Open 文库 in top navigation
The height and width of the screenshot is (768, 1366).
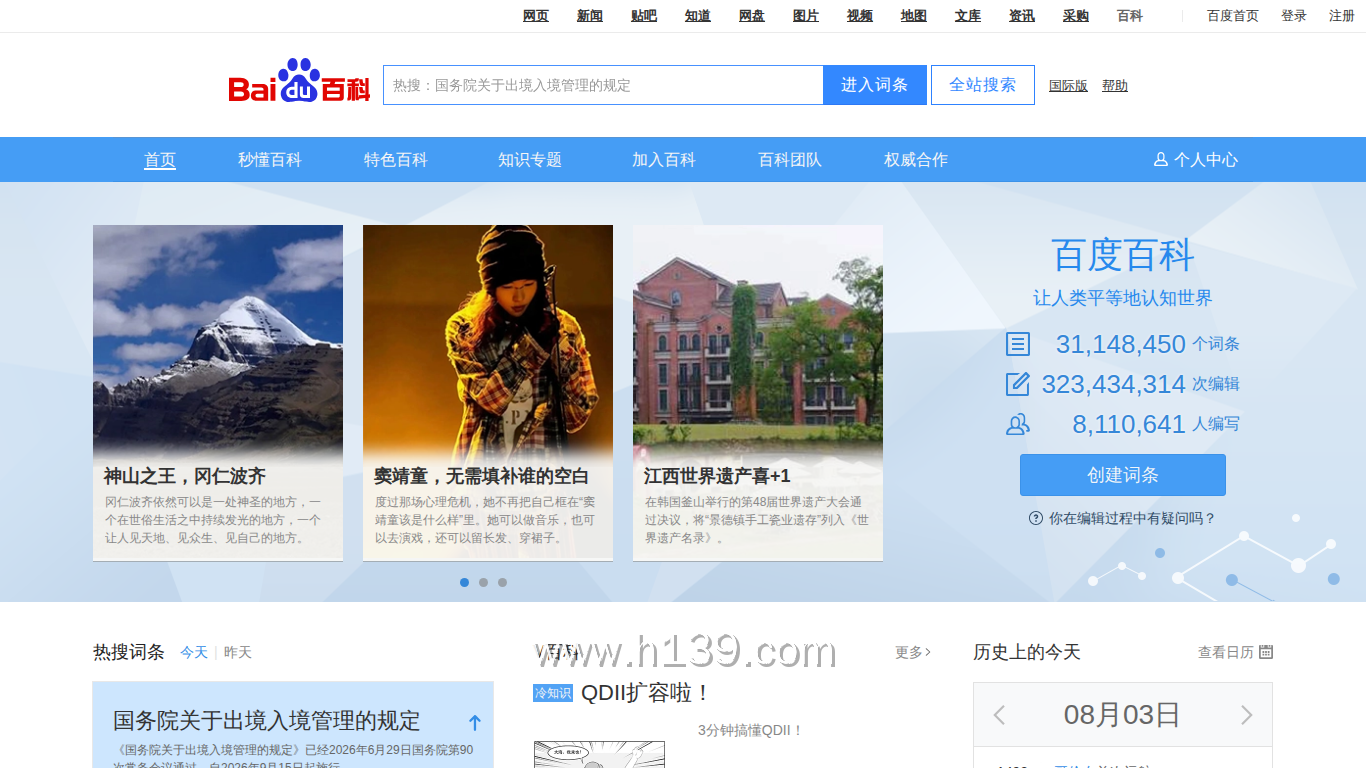968,16
